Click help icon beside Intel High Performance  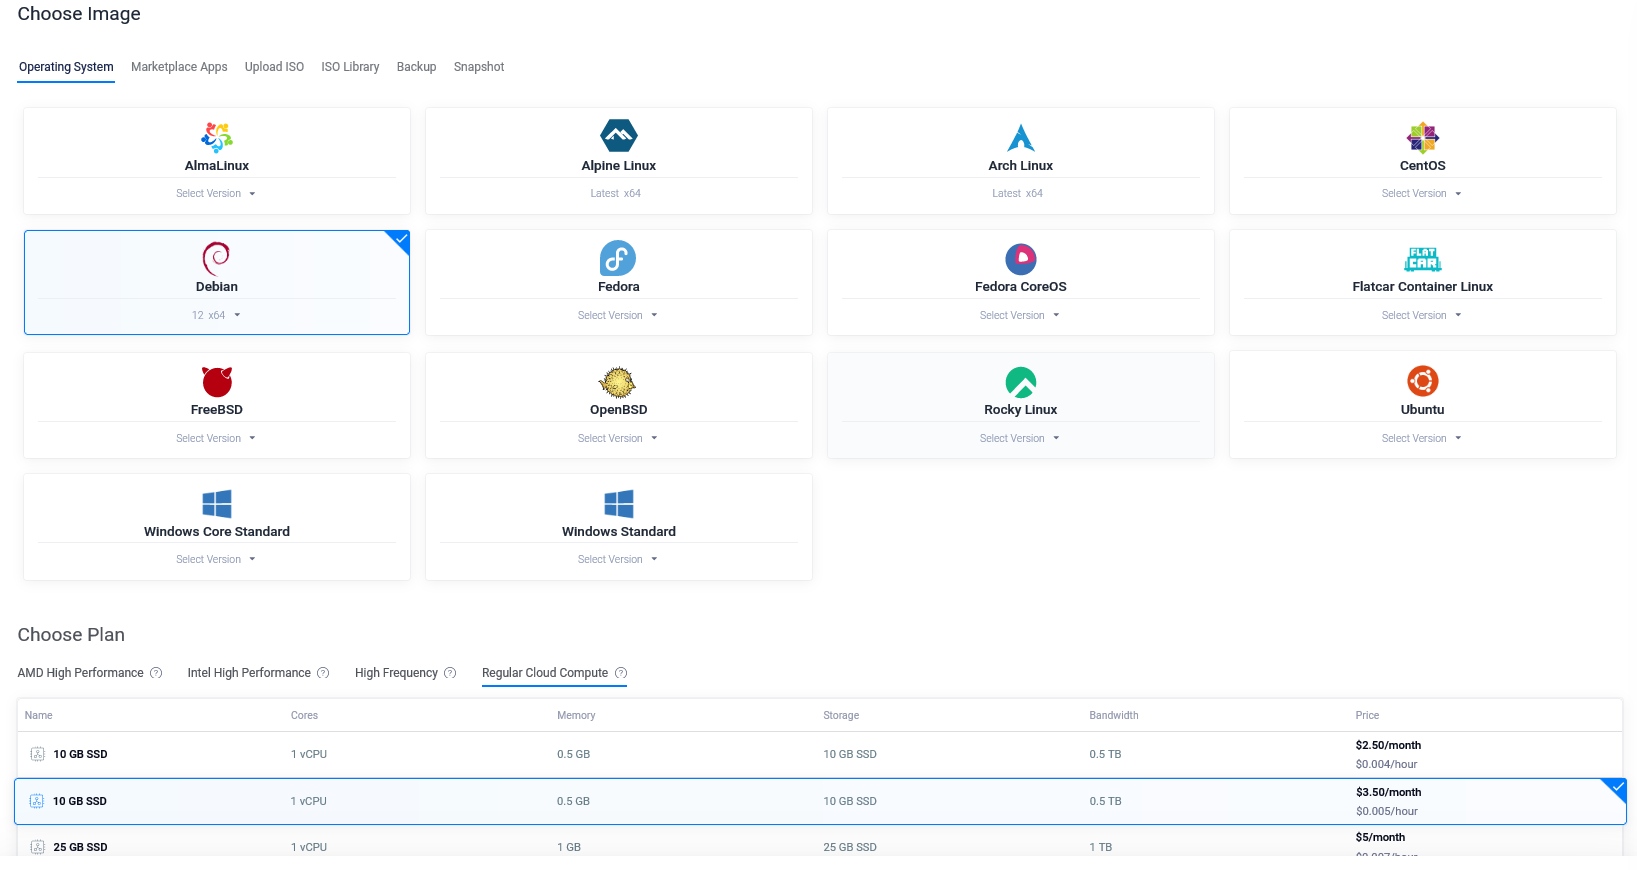(323, 673)
